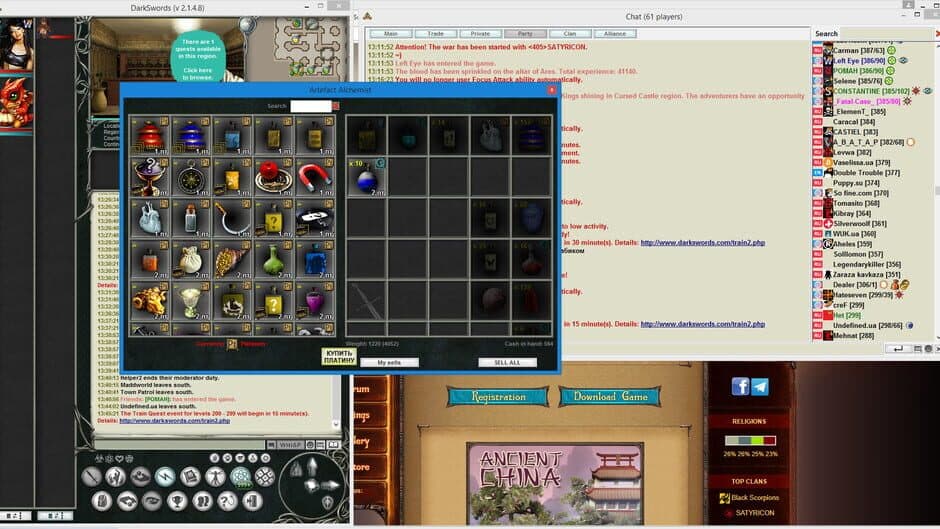Select the white chalice artifact
Viewport: 940px width, 529px height.
click(x=191, y=301)
